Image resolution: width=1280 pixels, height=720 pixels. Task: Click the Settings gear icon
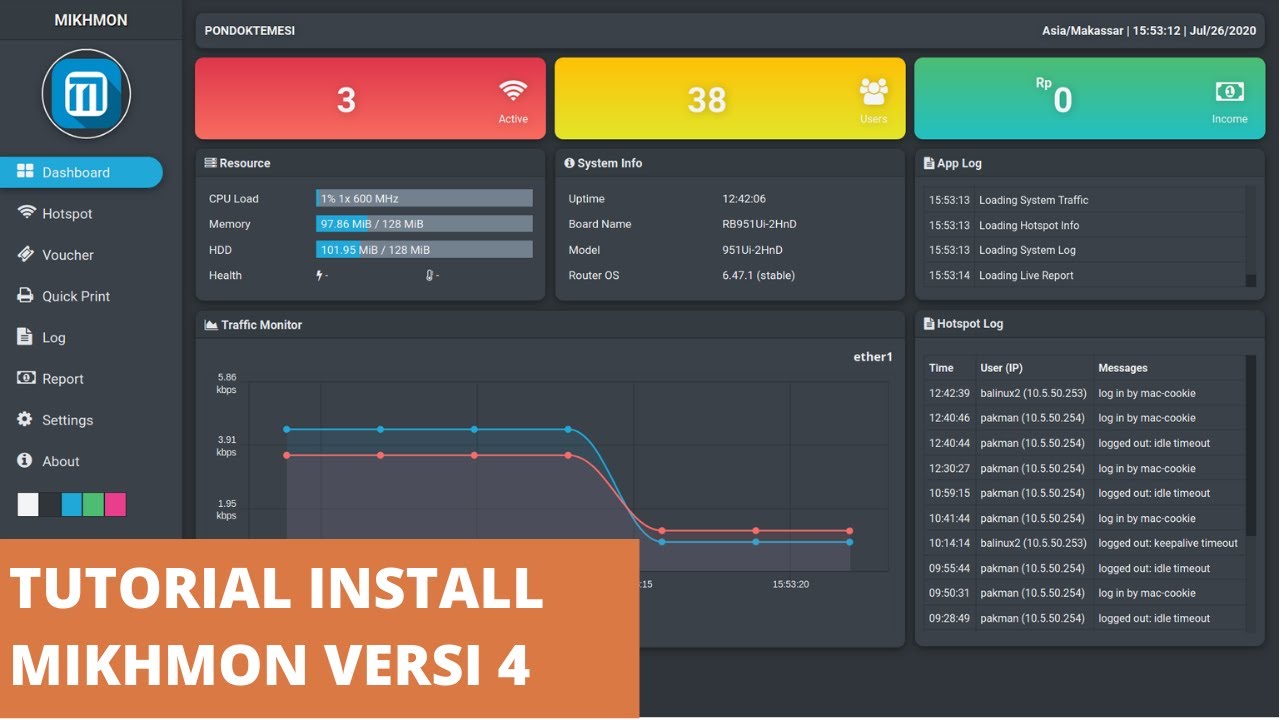click(x=25, y=420)
